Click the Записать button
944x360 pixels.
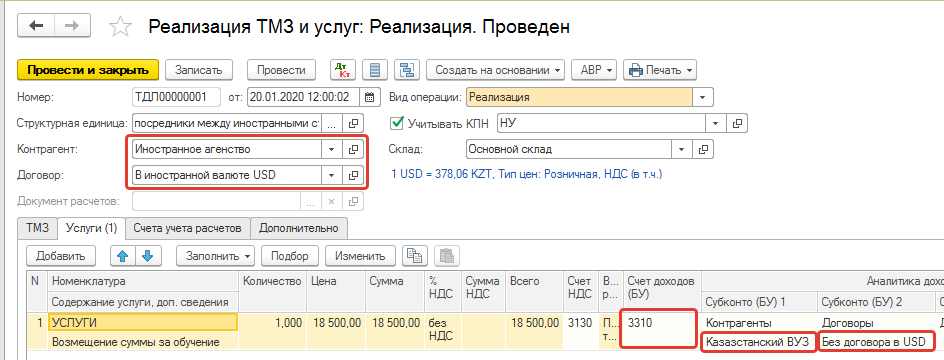[199, 70]
